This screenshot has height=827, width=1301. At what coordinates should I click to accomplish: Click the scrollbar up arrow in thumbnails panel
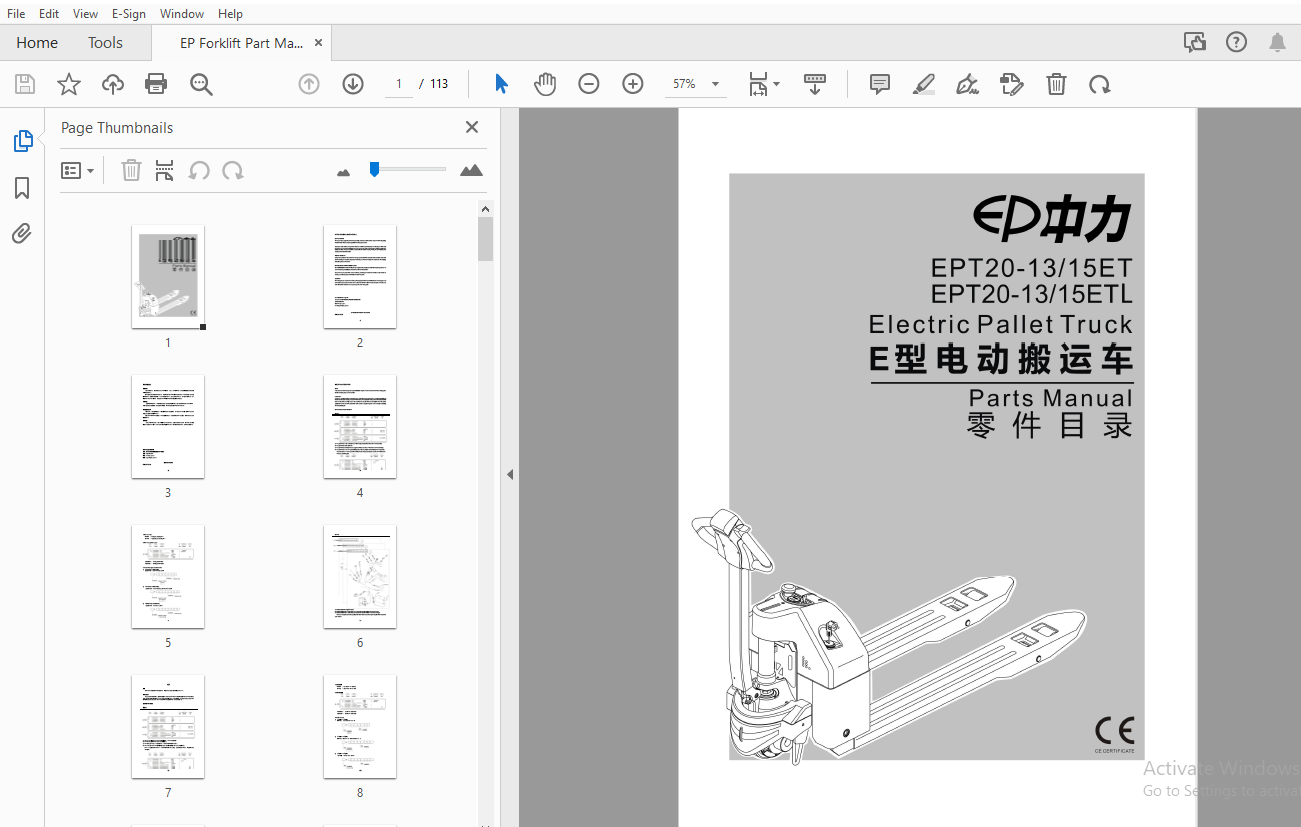click(x=485, y=209)
